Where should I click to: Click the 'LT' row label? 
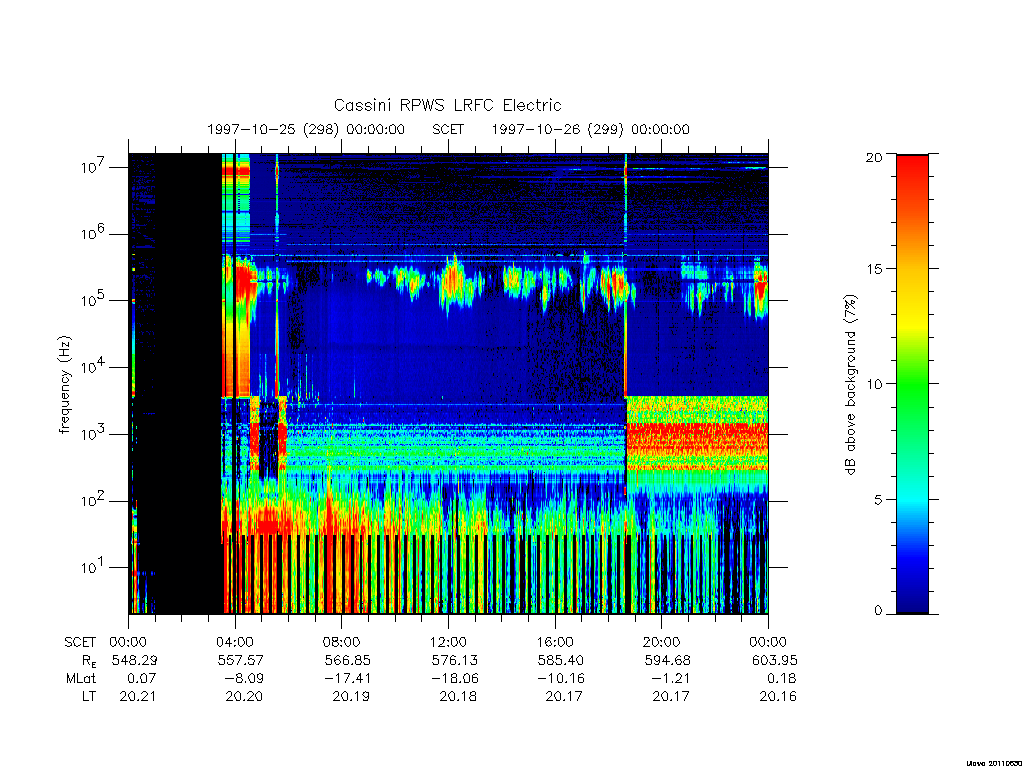(89, 697)
